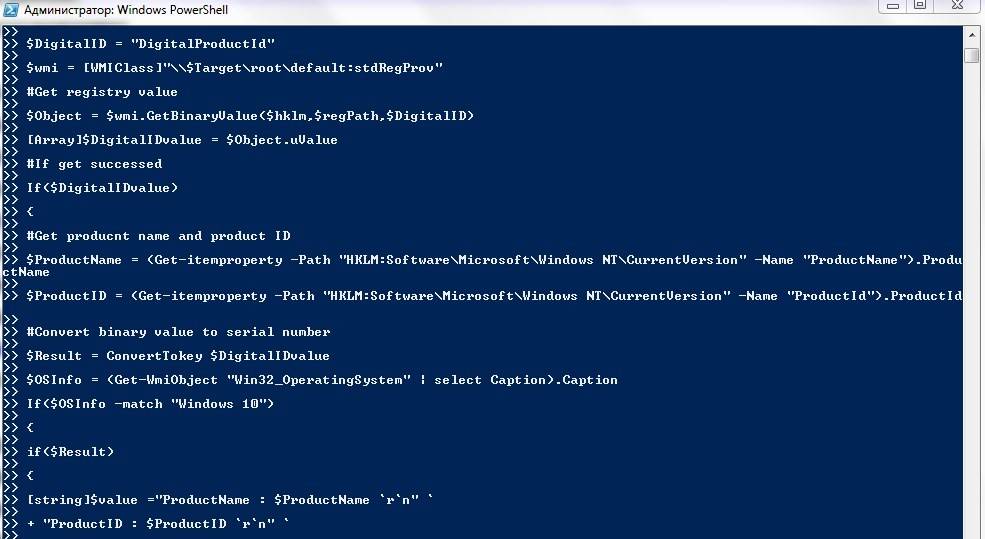Click the "#Convert binary value" comment line
The width and height of the screenshot is (985, 539).
pos(178,332)
